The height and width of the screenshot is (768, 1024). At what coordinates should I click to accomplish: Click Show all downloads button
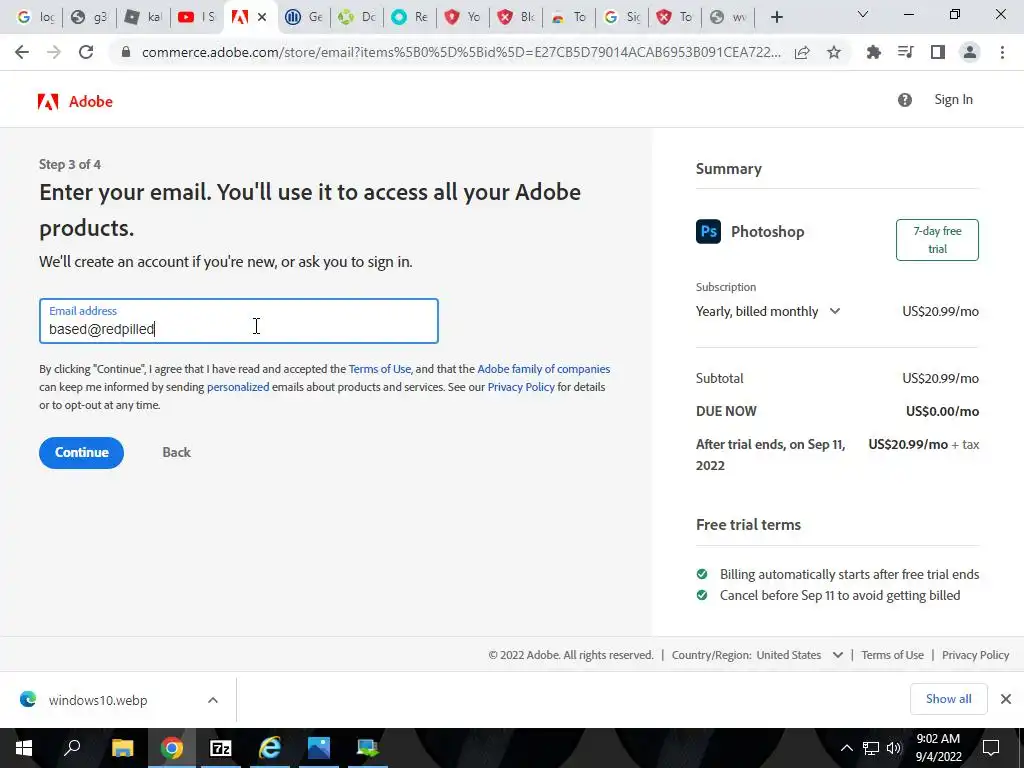pos(948,699)
